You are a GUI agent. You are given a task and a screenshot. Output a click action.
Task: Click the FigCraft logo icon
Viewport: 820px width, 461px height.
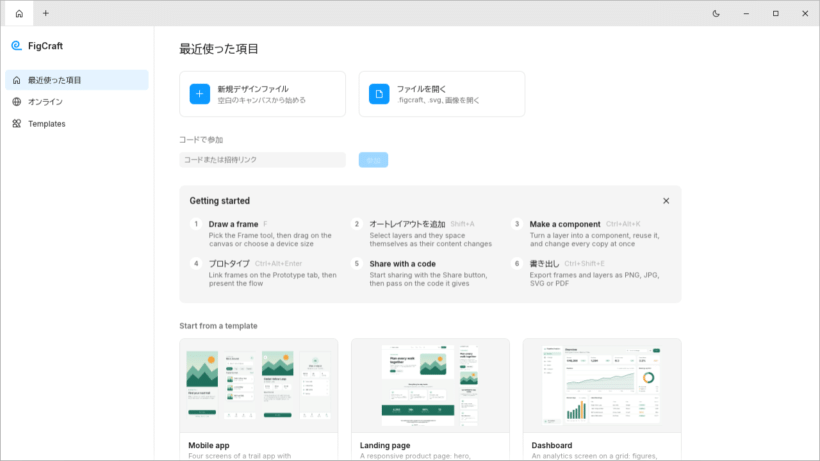click(x=16, y=46)
